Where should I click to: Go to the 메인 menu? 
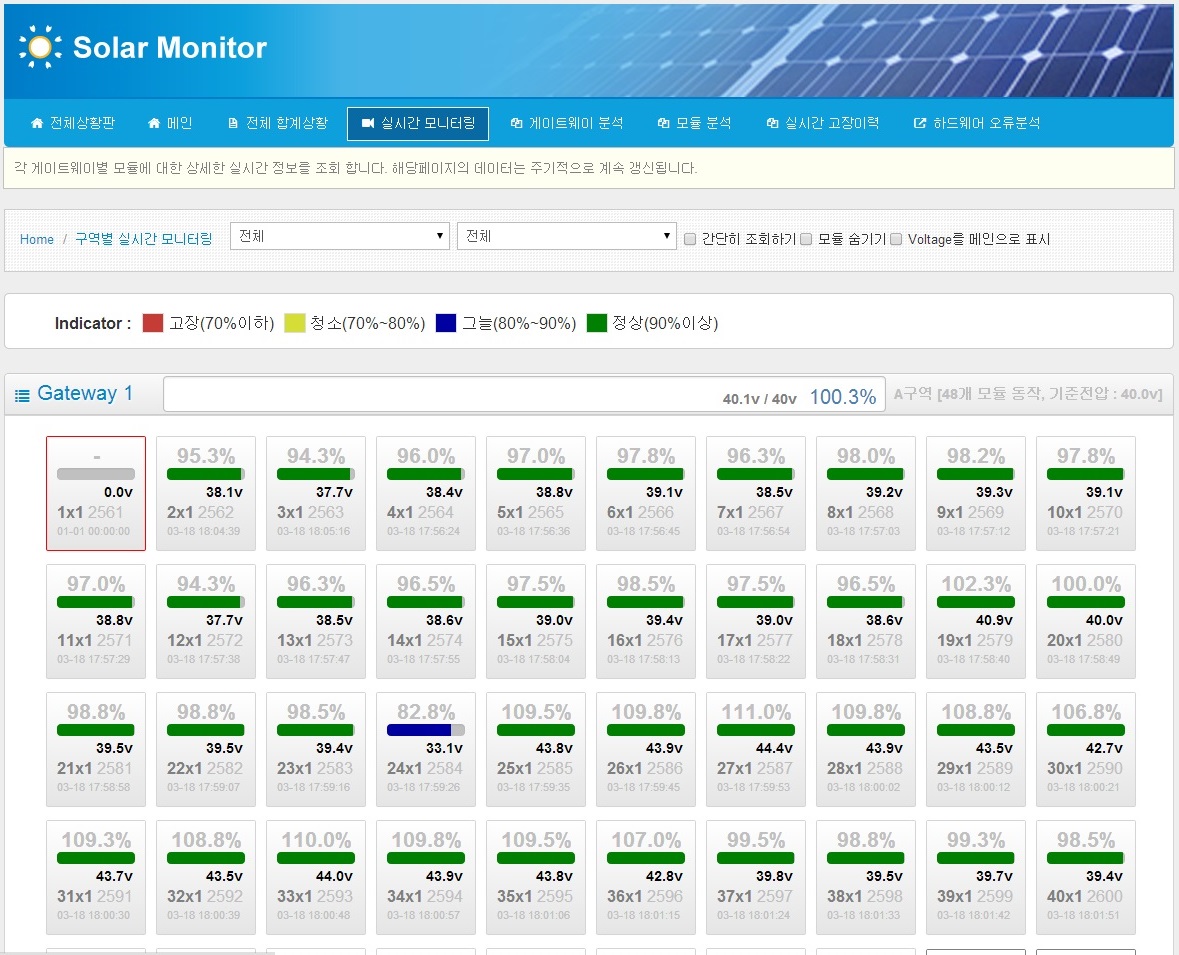point(170,123)
